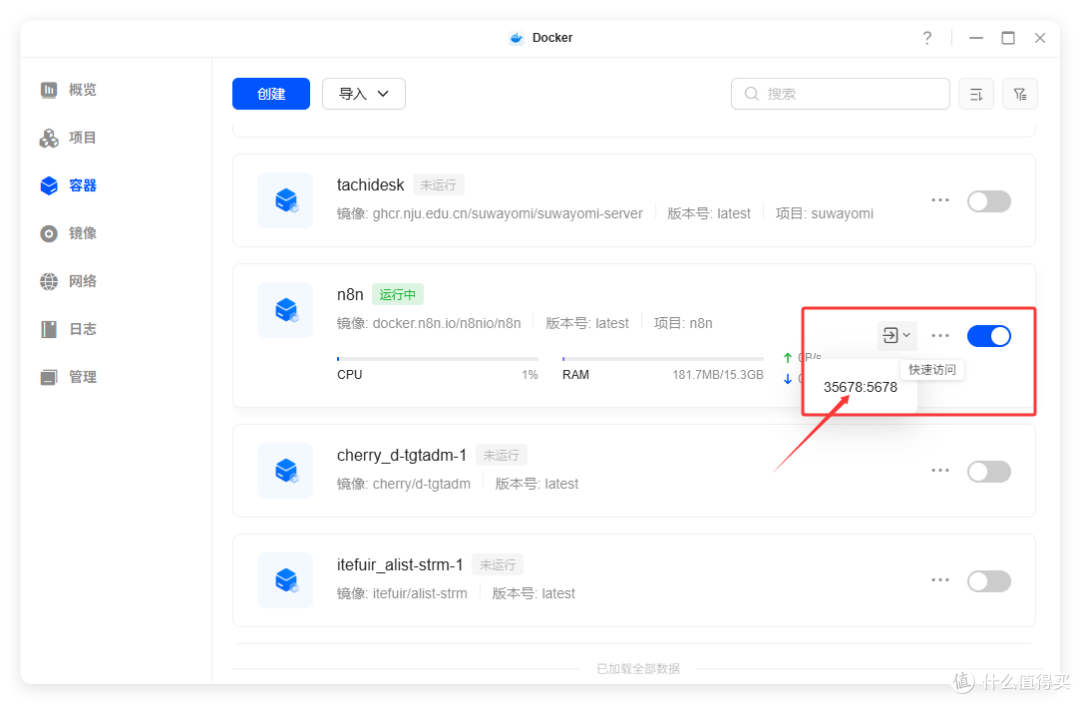The image size is (1080, 704).
Task: Click the itefuir_alist-strm-1 container cube icon
Action: 285,580
